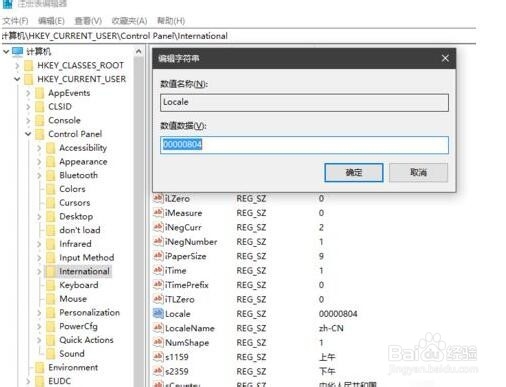
Task: Expand the CLSID key
Action: coord(28,107)
